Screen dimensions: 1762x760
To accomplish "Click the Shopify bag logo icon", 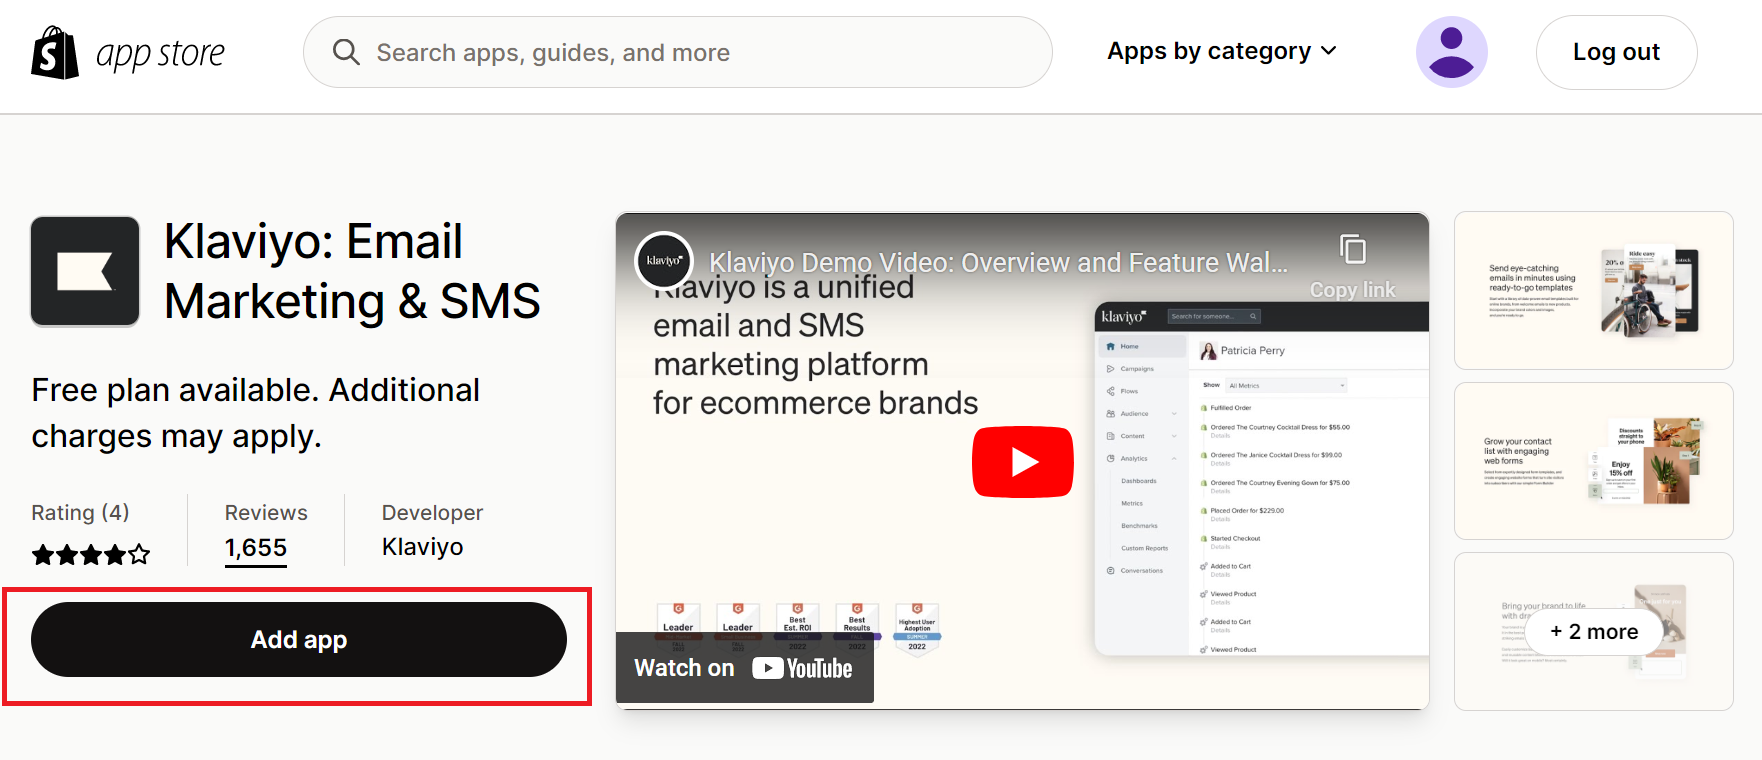I will point(55,53).
